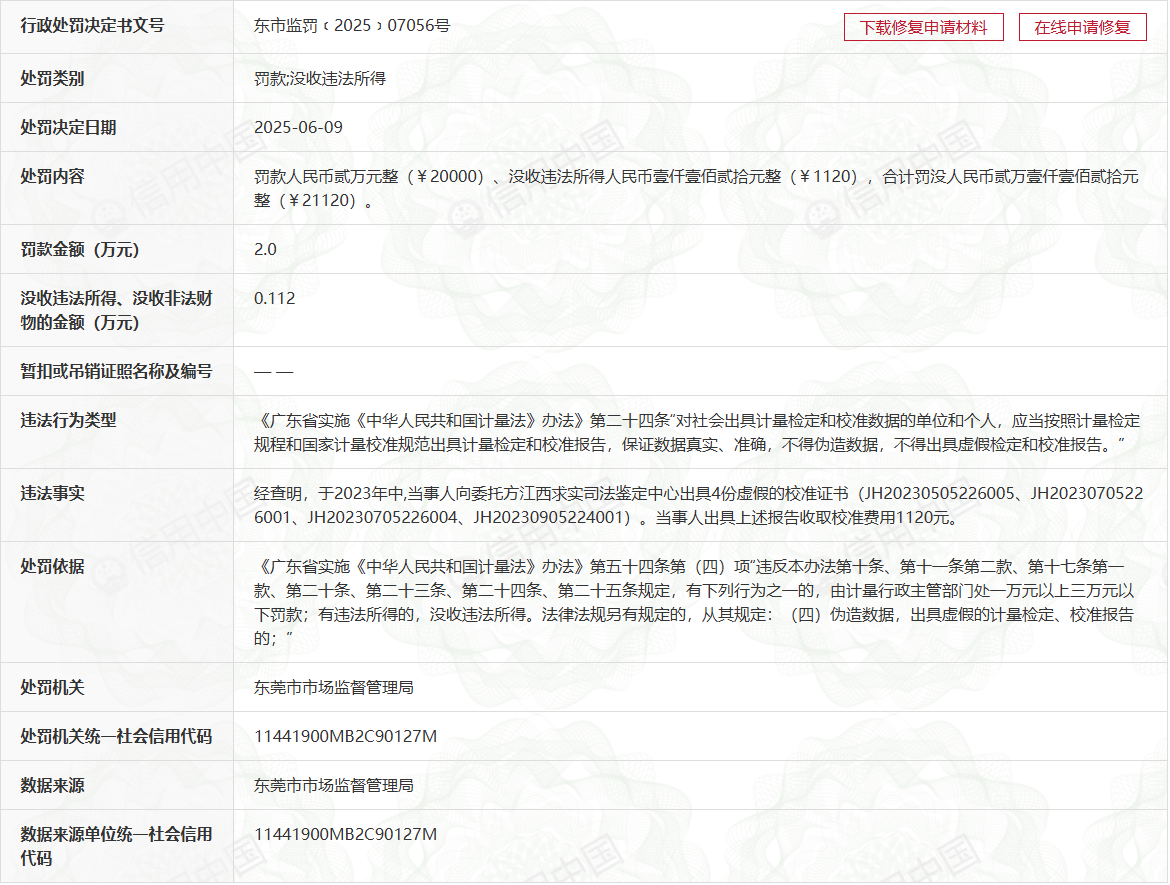Image resolution: width=1170 pixels, height=885 pixels.
Task: Click the 处罚决定日期 row label
Action: tap(68, 128)
